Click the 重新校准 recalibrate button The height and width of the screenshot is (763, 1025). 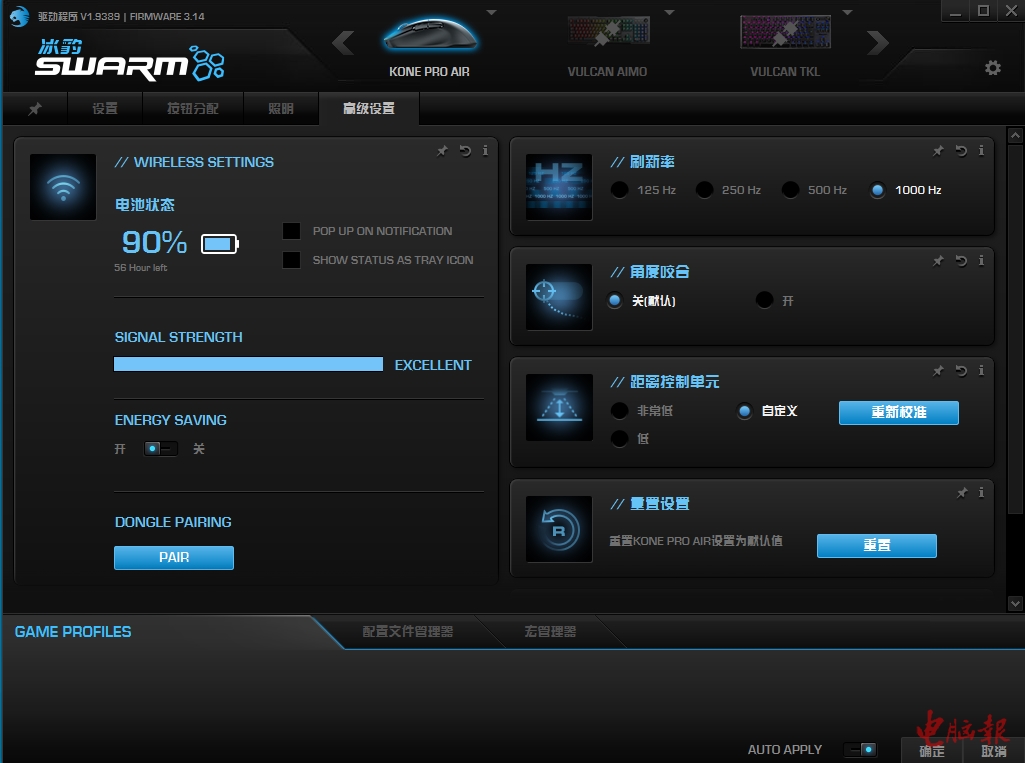(898, 412)
